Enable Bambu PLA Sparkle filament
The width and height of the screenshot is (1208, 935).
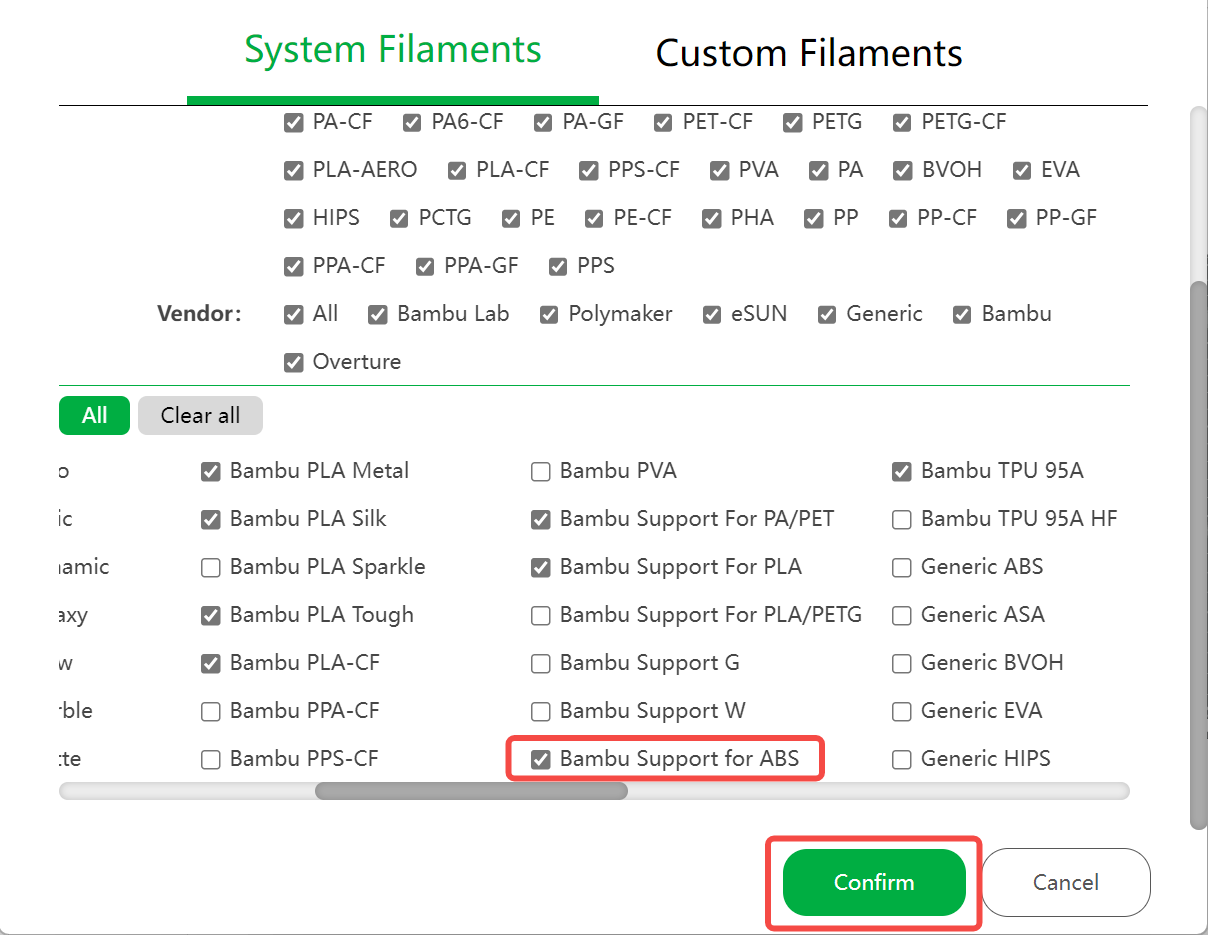coord(210,567)
